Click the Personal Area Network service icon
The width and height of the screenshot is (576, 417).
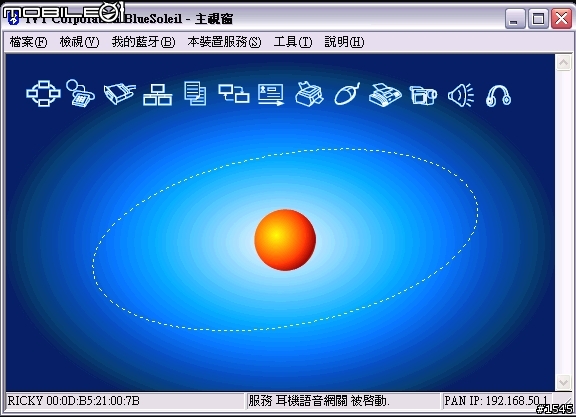pyautogui.click(x=43, y=94)
